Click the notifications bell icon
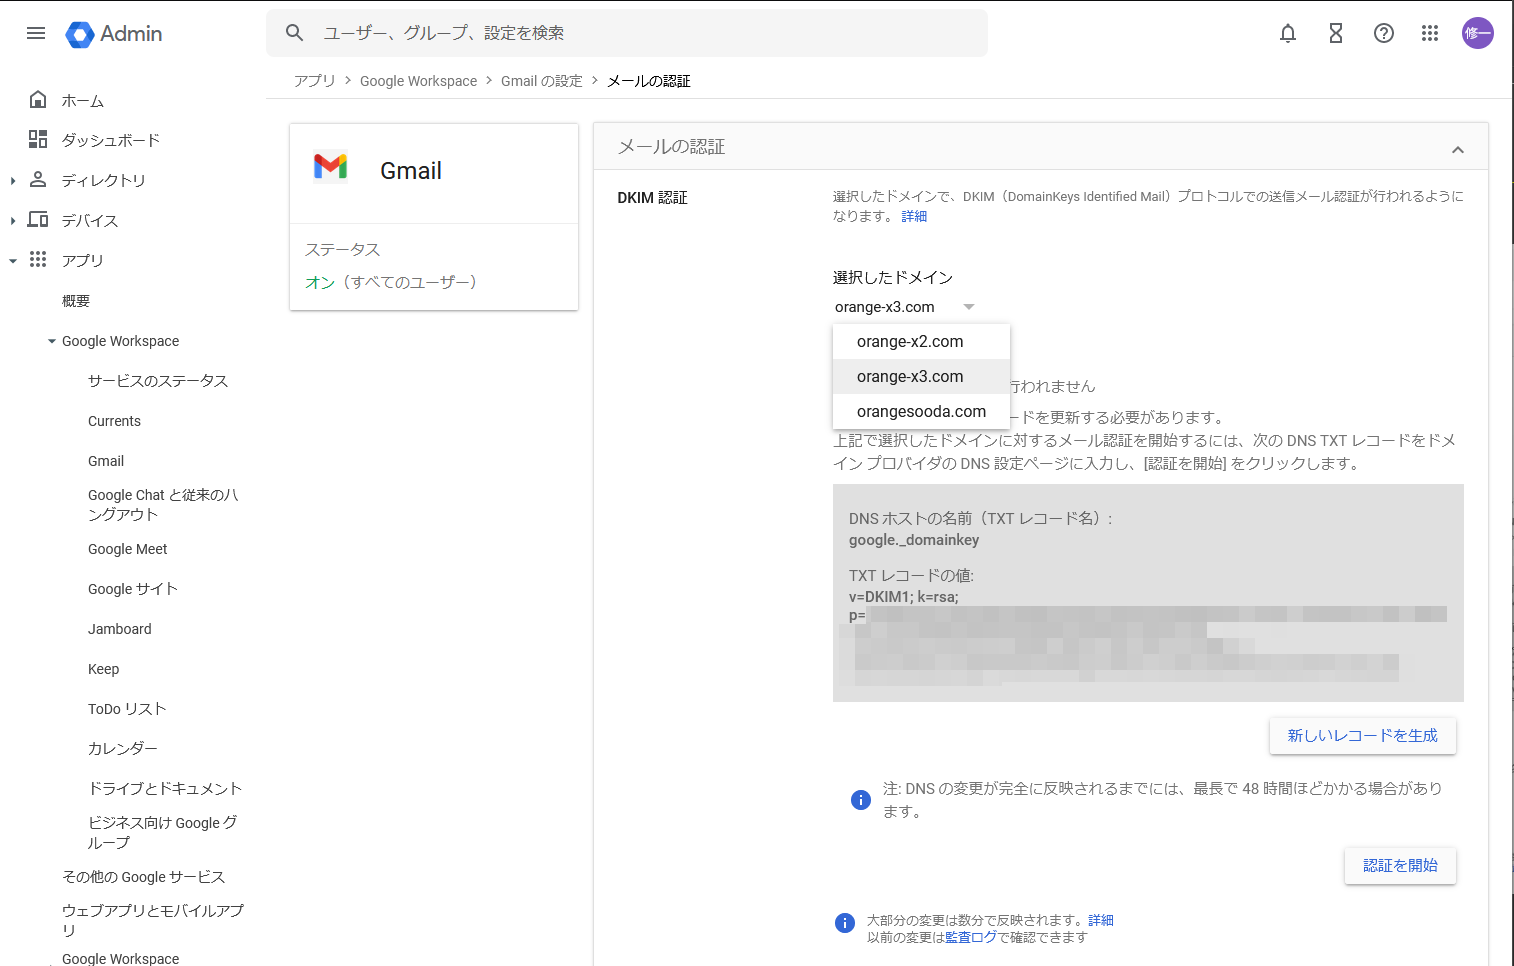 pyautogui.click(x=1288, y=33)
